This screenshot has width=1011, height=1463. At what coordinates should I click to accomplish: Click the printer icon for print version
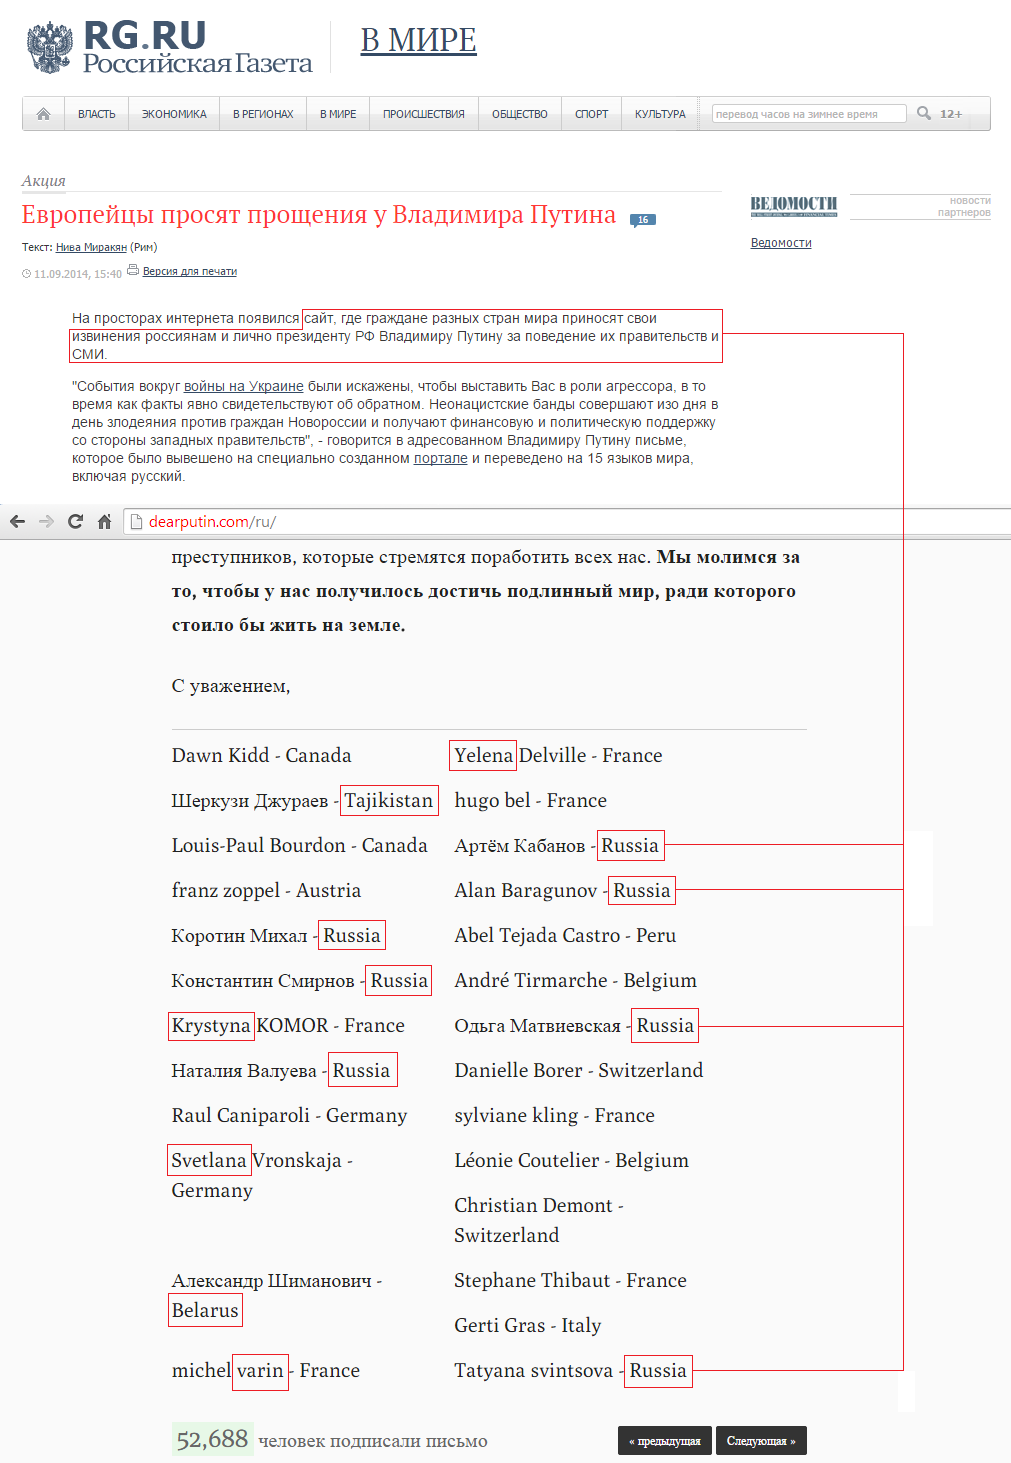click(133, 270)
